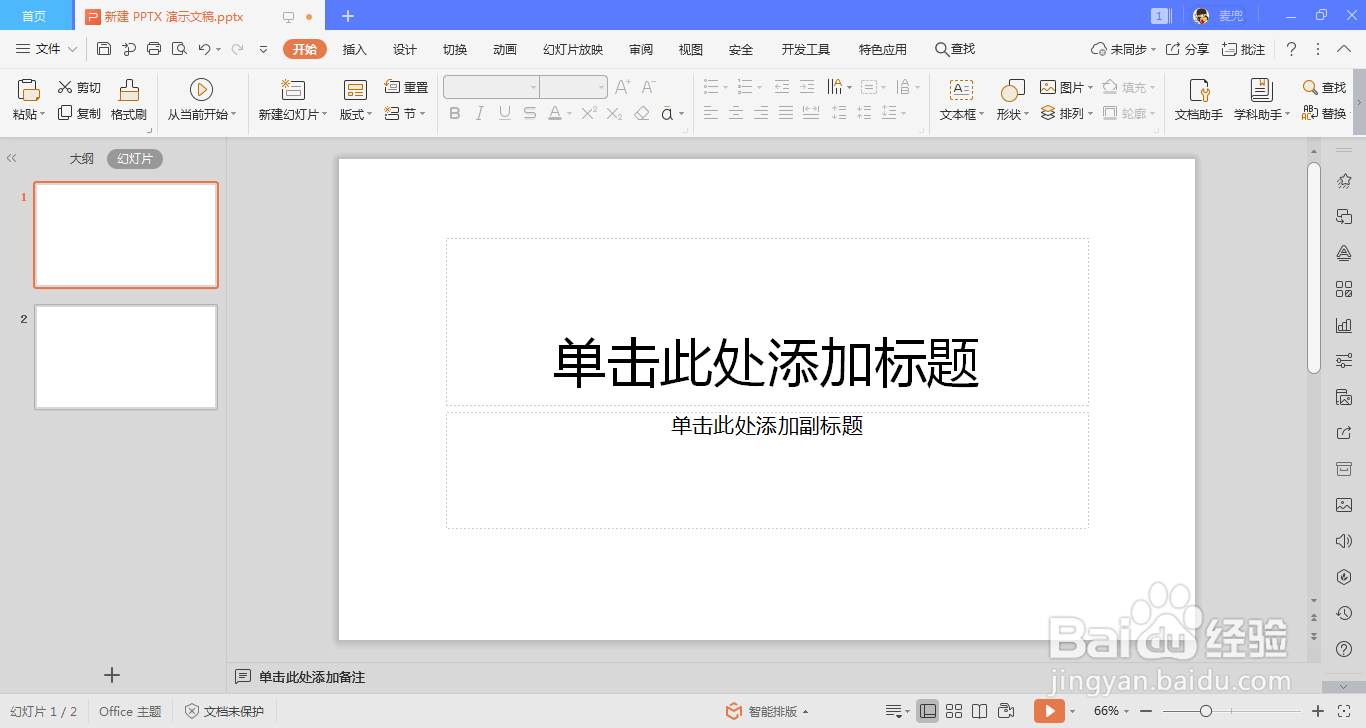Add a new document tab with plus

coord(348,16)
